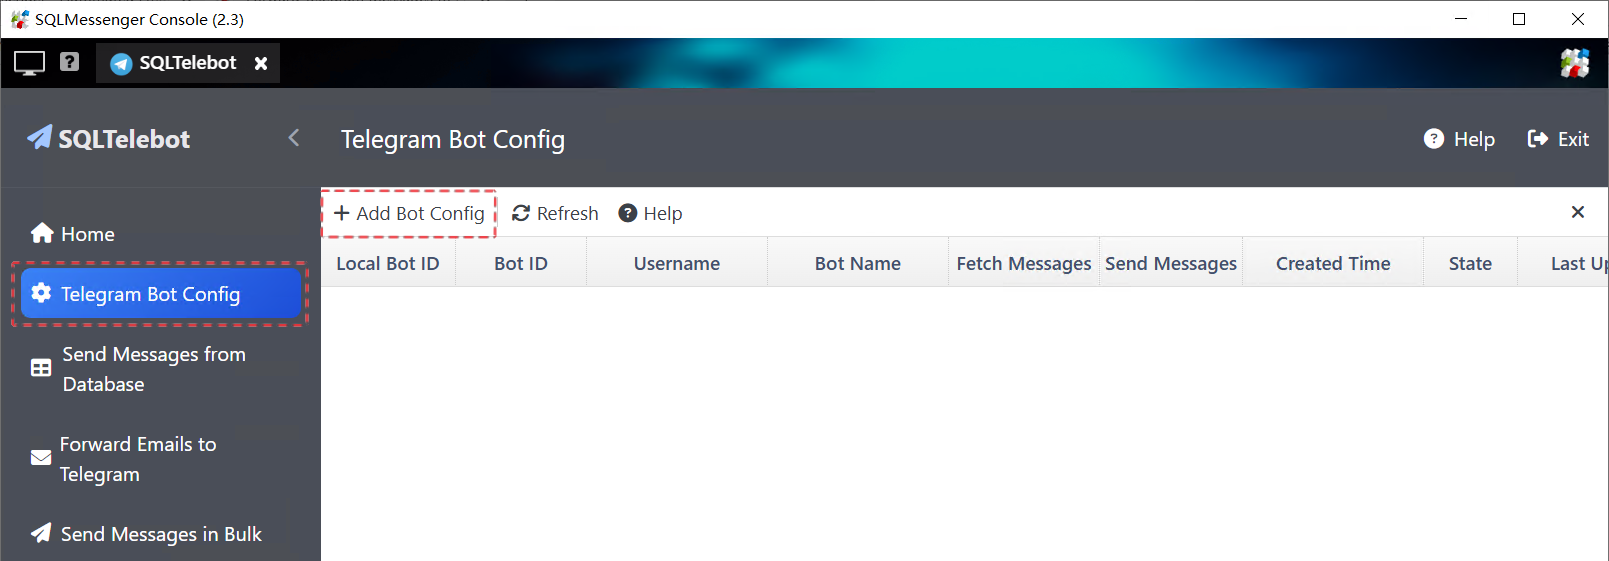Image resolution: width=1609 pixels, height=561 pixels.
Task: Click the SQLMessenger logo icon at top right
Action: coord(1574,63)
